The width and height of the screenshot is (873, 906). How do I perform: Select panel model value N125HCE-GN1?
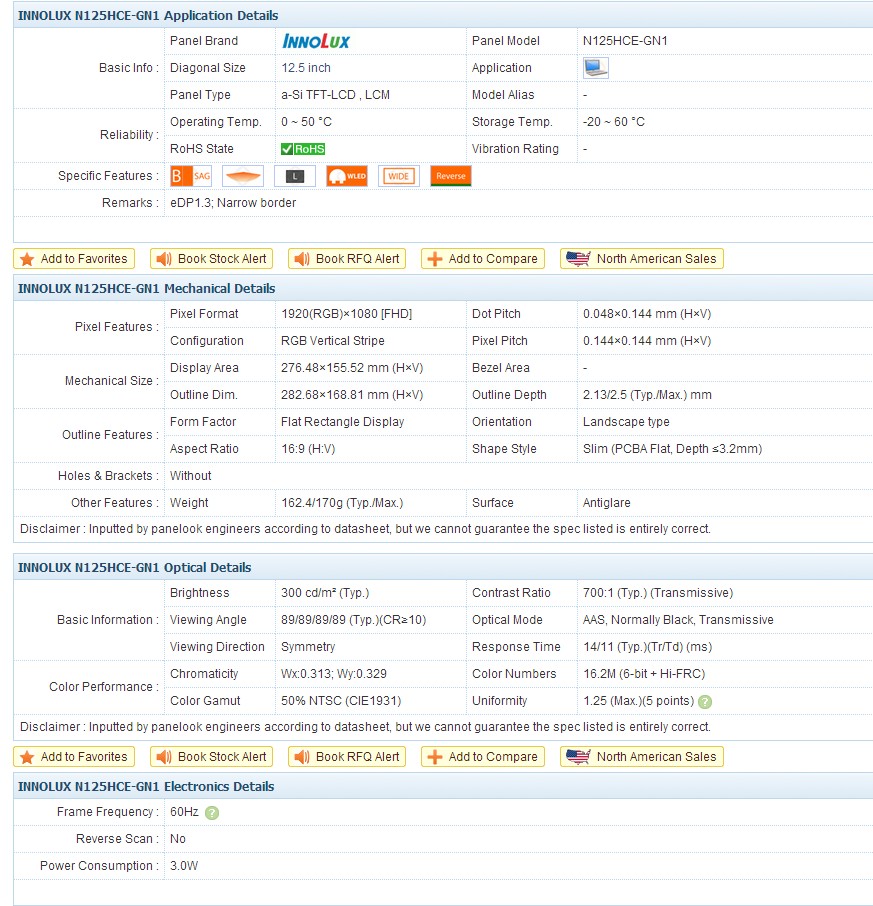[x=625, y=41]
